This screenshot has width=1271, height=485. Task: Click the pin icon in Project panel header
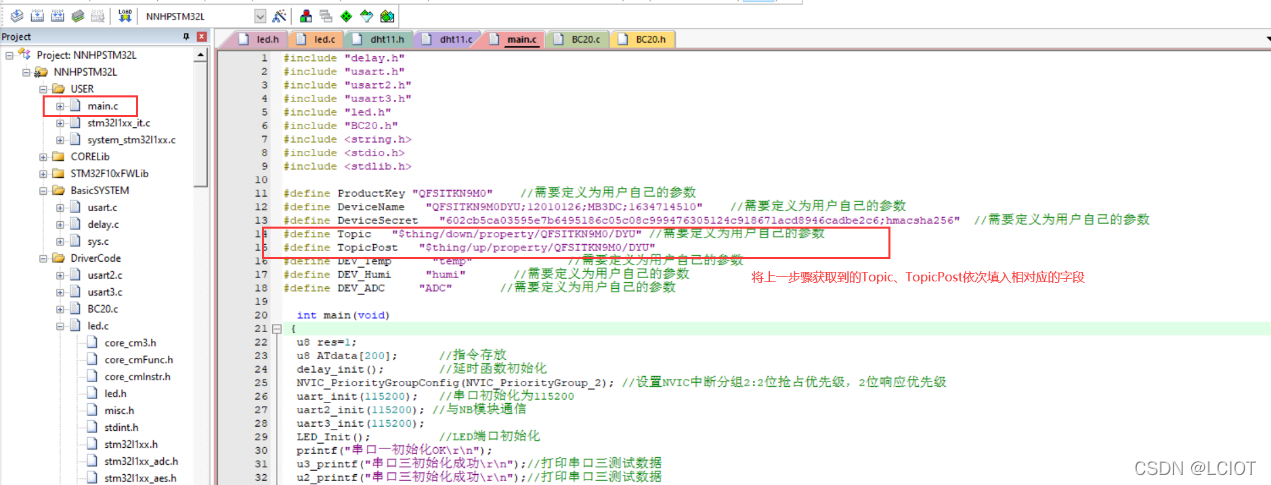pos(186,37)
